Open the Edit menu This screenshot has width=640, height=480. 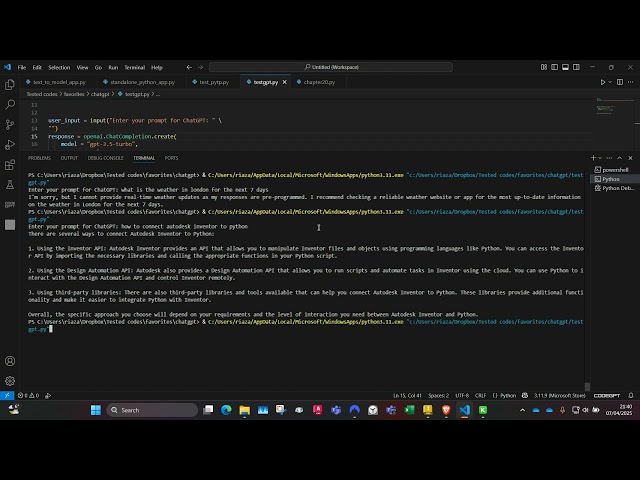click(37, 67)
